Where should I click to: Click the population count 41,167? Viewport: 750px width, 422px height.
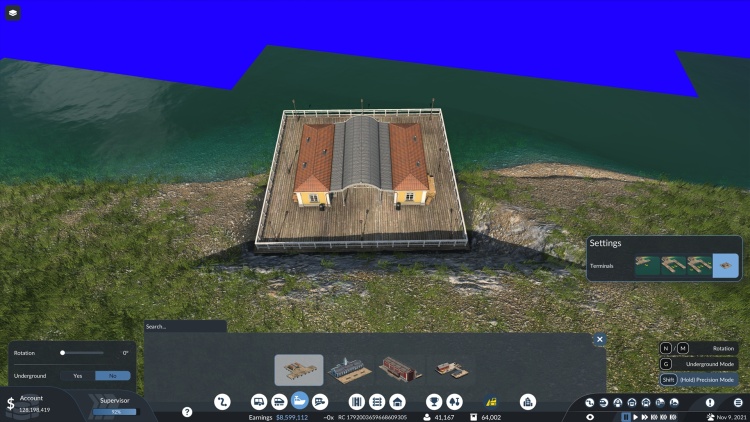444,418
